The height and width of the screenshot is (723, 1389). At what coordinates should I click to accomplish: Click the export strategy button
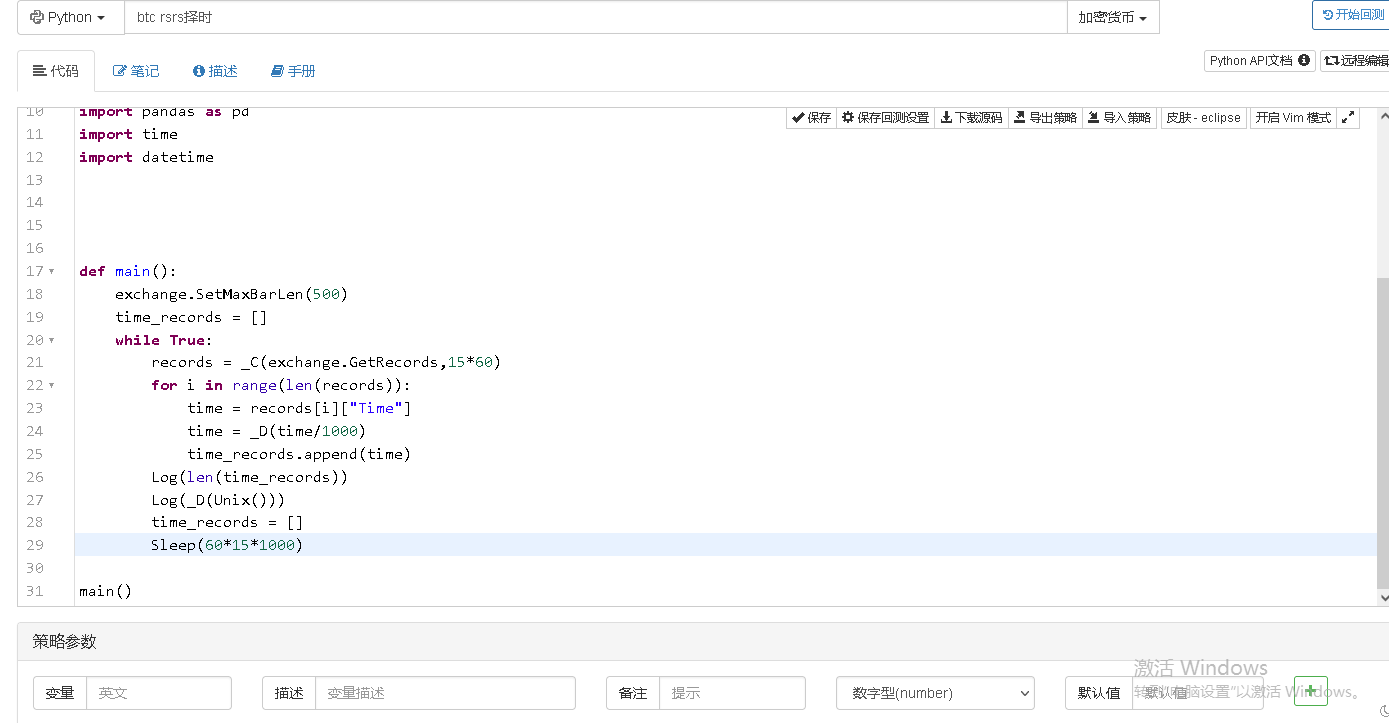(1045, 118)
